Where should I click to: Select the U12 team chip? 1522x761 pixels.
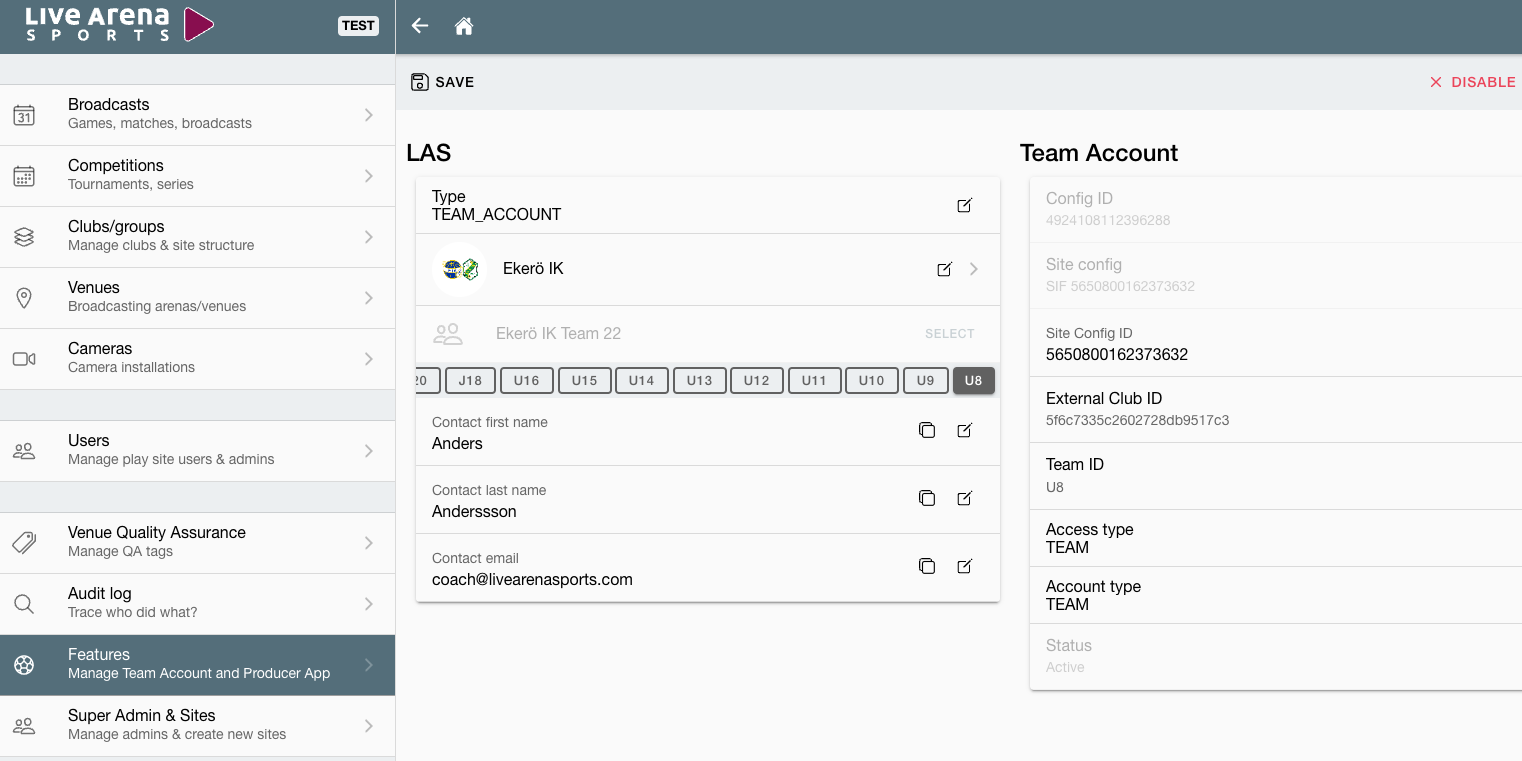click(756, 381)
